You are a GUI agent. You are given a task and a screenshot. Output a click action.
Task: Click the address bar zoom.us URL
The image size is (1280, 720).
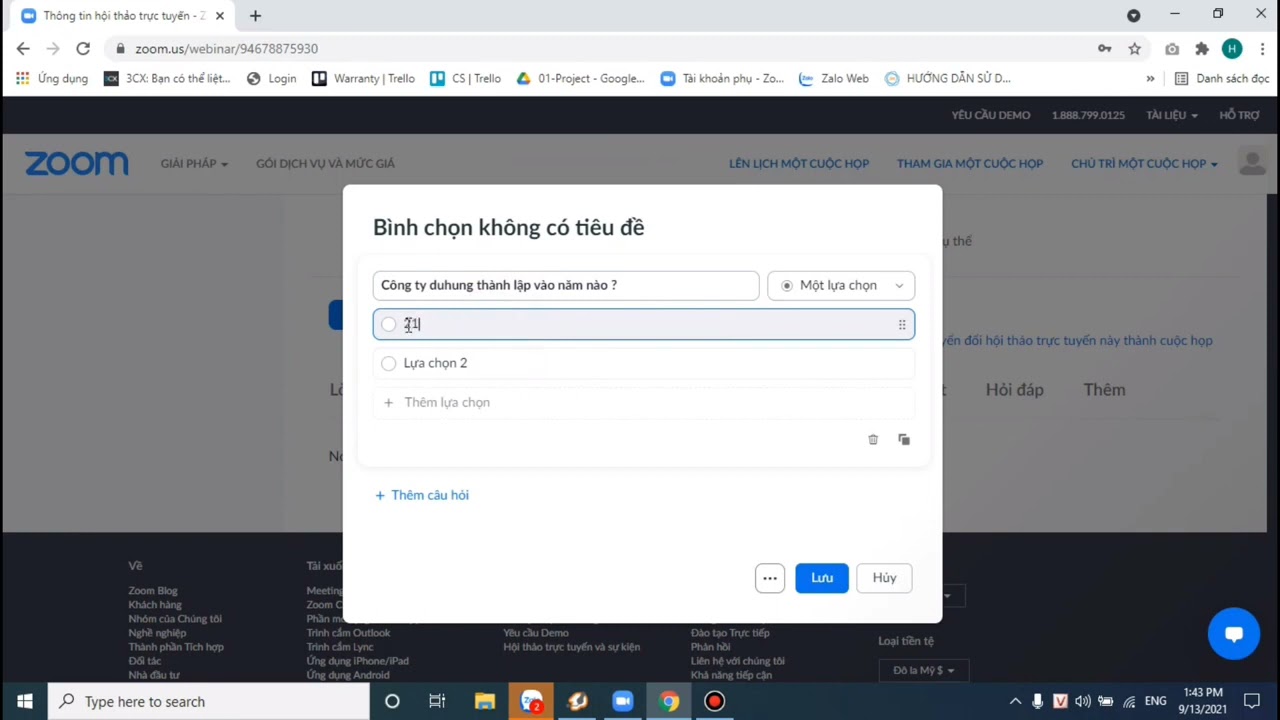[227, 48]
